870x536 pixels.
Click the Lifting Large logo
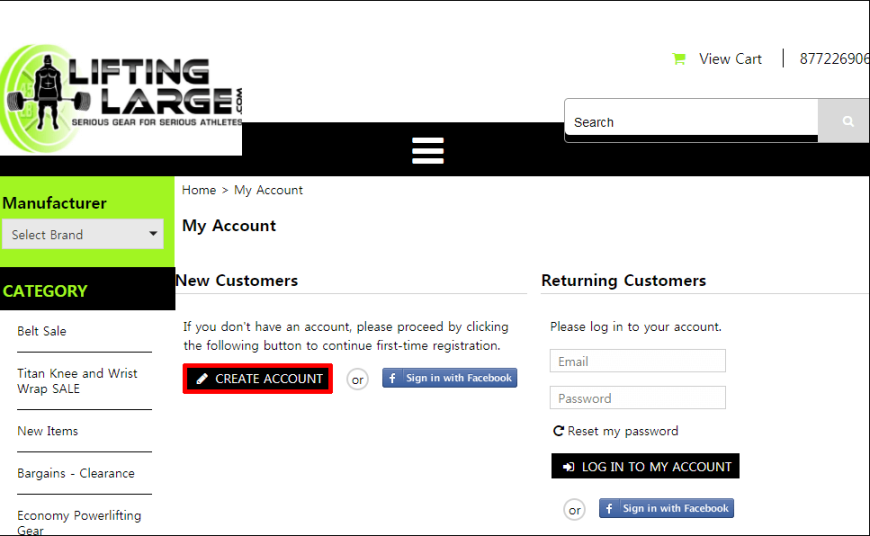pyautogui.click(x=121, y=99)
